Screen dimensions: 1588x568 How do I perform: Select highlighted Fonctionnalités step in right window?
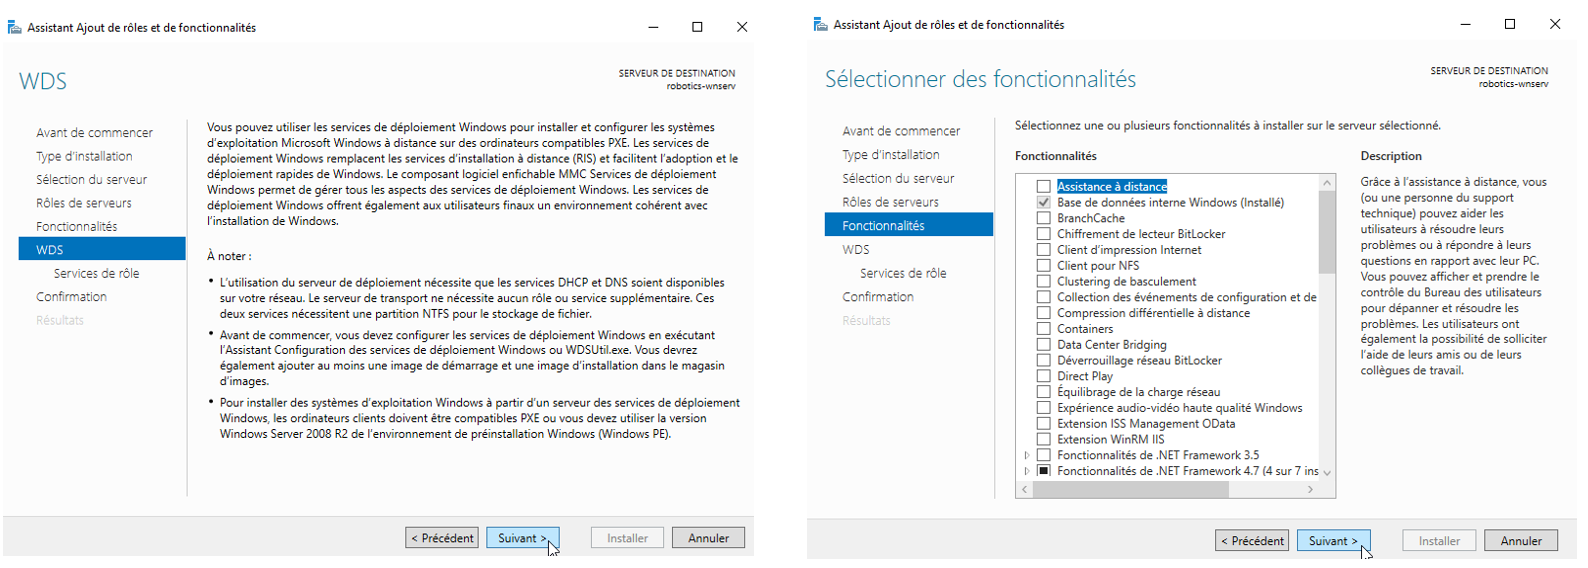tap(909, 225)
